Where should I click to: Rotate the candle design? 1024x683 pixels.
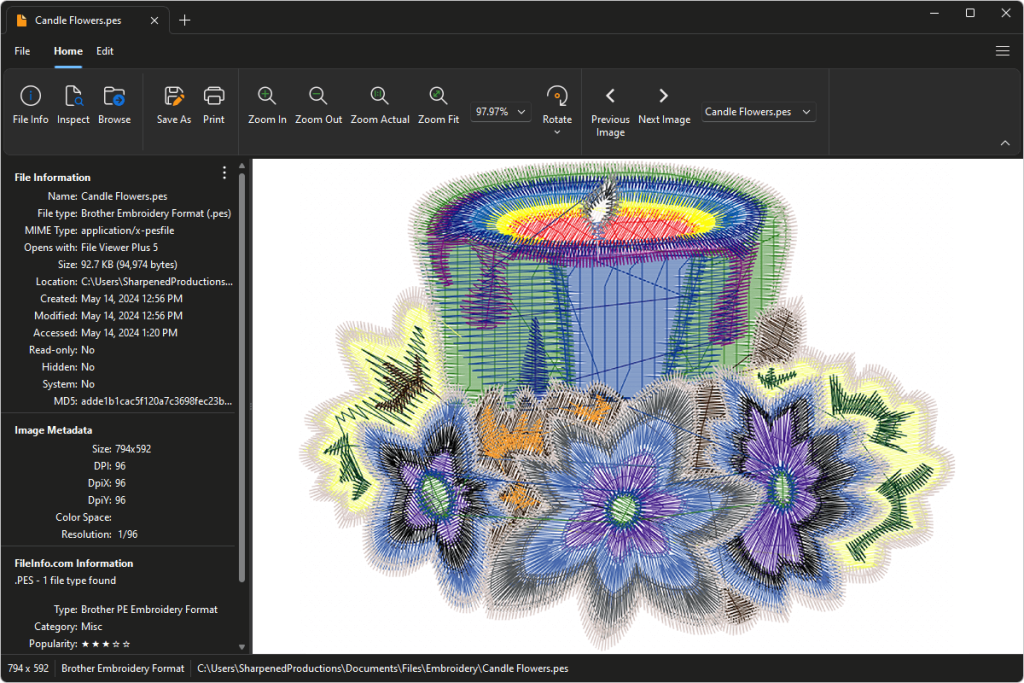(x=557, y=100)
